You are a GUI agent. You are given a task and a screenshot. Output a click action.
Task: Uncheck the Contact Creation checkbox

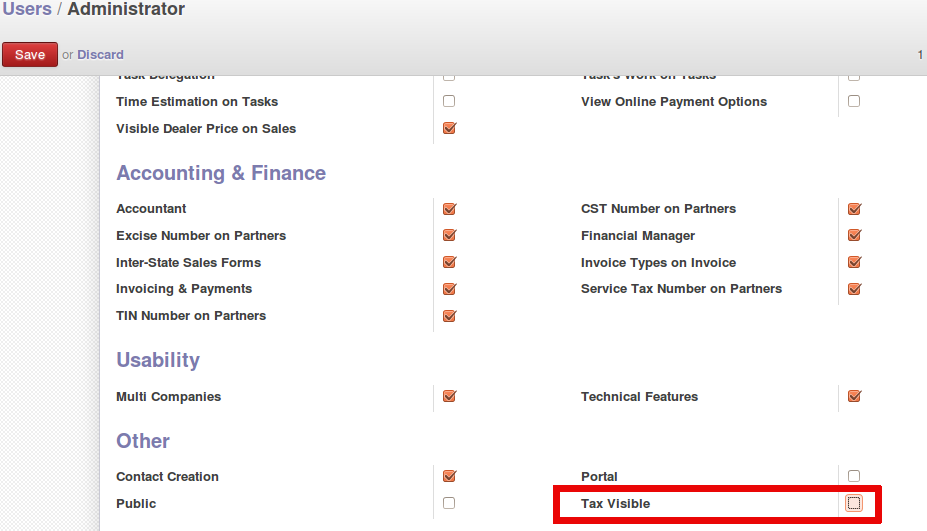click(449, 477)
